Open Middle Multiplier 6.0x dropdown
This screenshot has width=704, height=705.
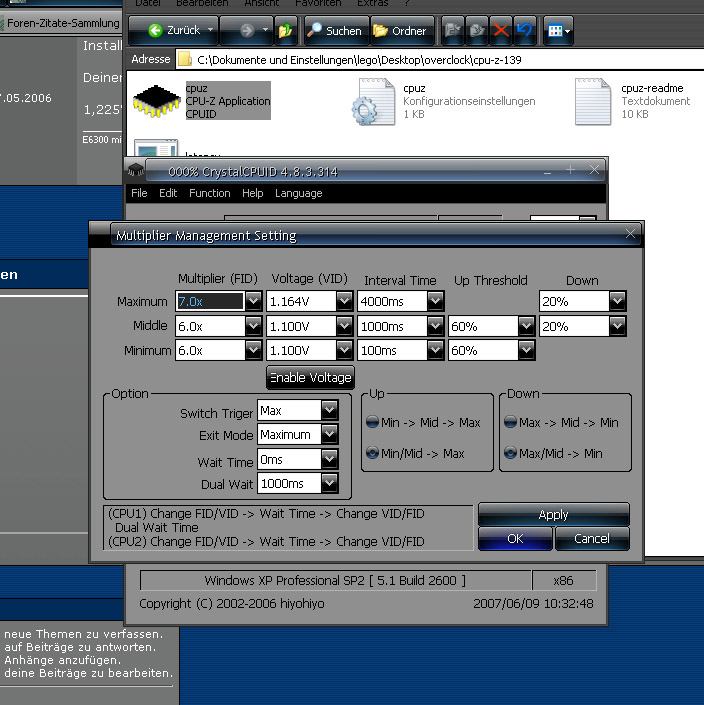click(253, 326)
